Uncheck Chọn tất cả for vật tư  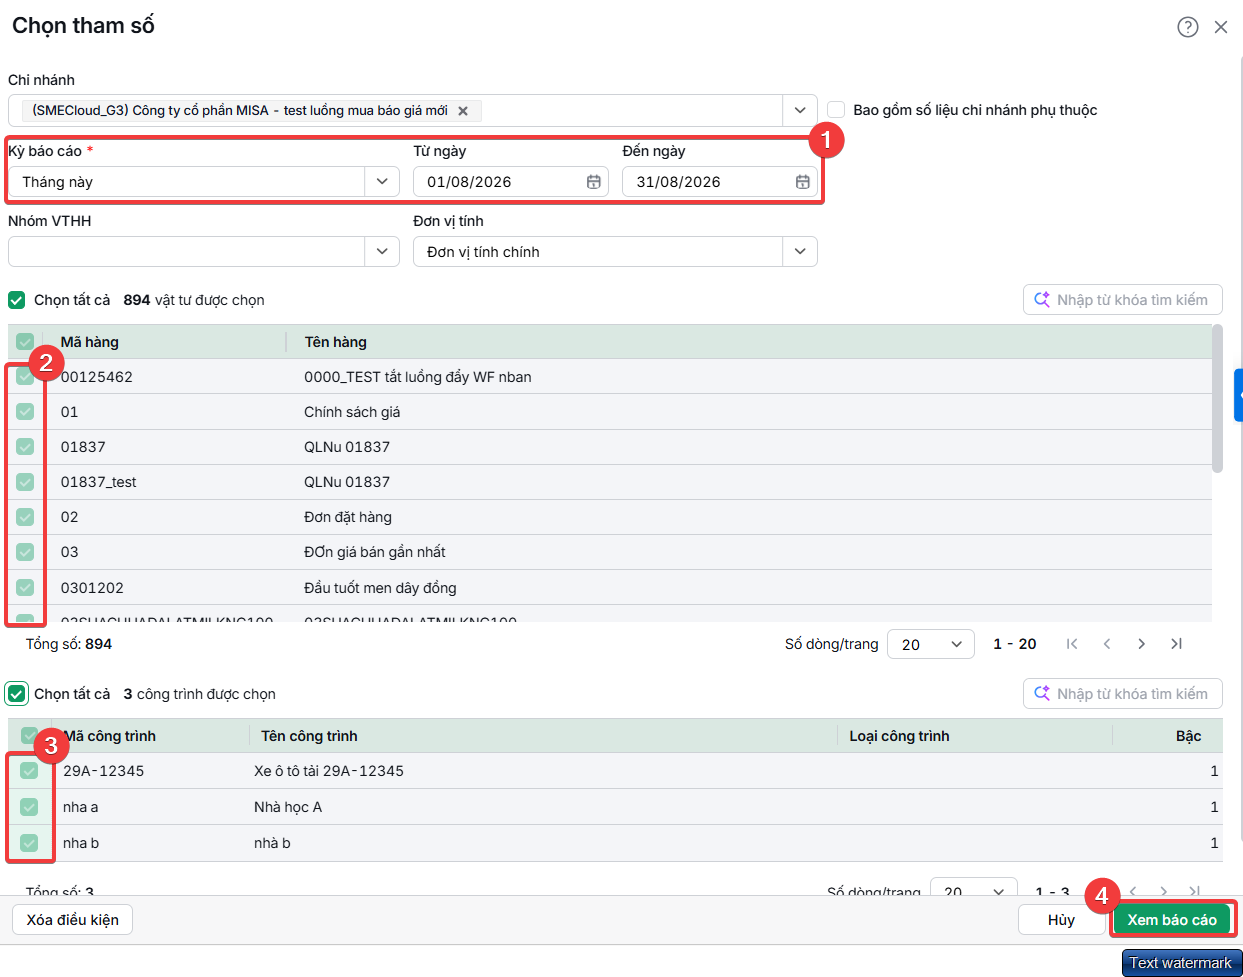pyautogui.click(x=17, y=300)
